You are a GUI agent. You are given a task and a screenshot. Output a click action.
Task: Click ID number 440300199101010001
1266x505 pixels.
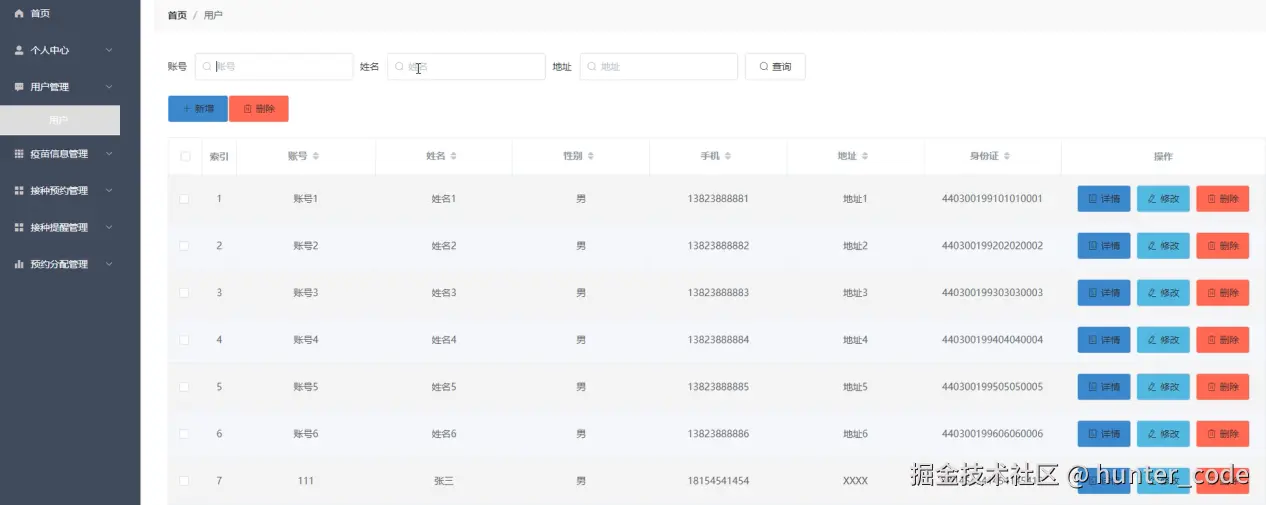992,199
